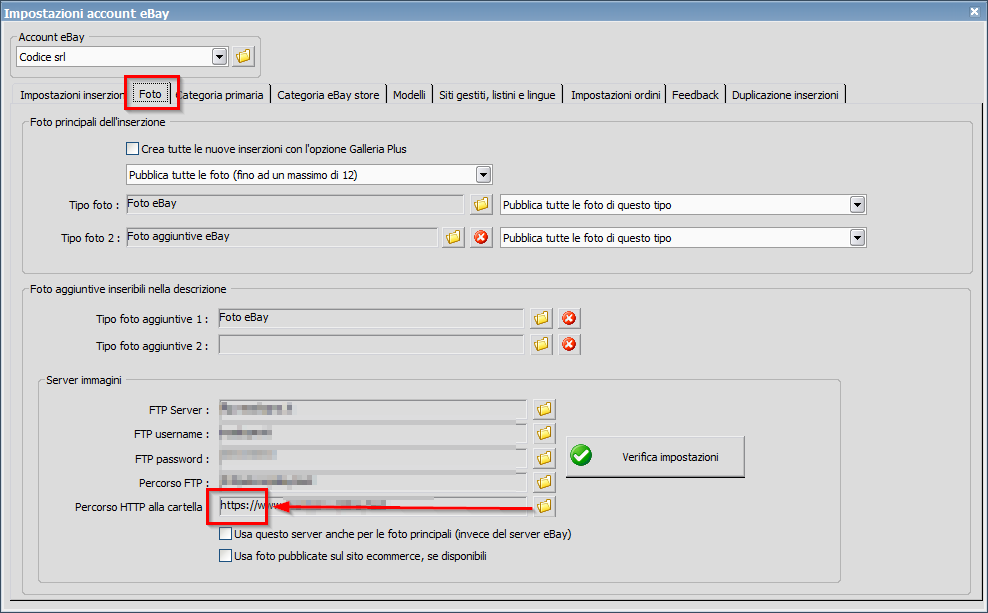
Task: Open the Categoria primaria tab
Action: 220,95
